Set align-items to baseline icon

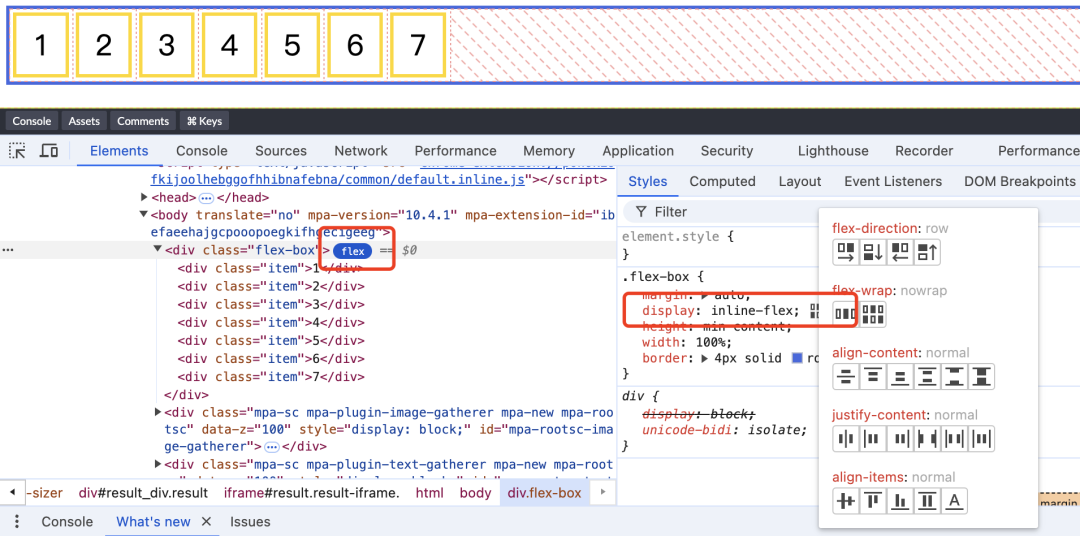click(x=955, y=501)
